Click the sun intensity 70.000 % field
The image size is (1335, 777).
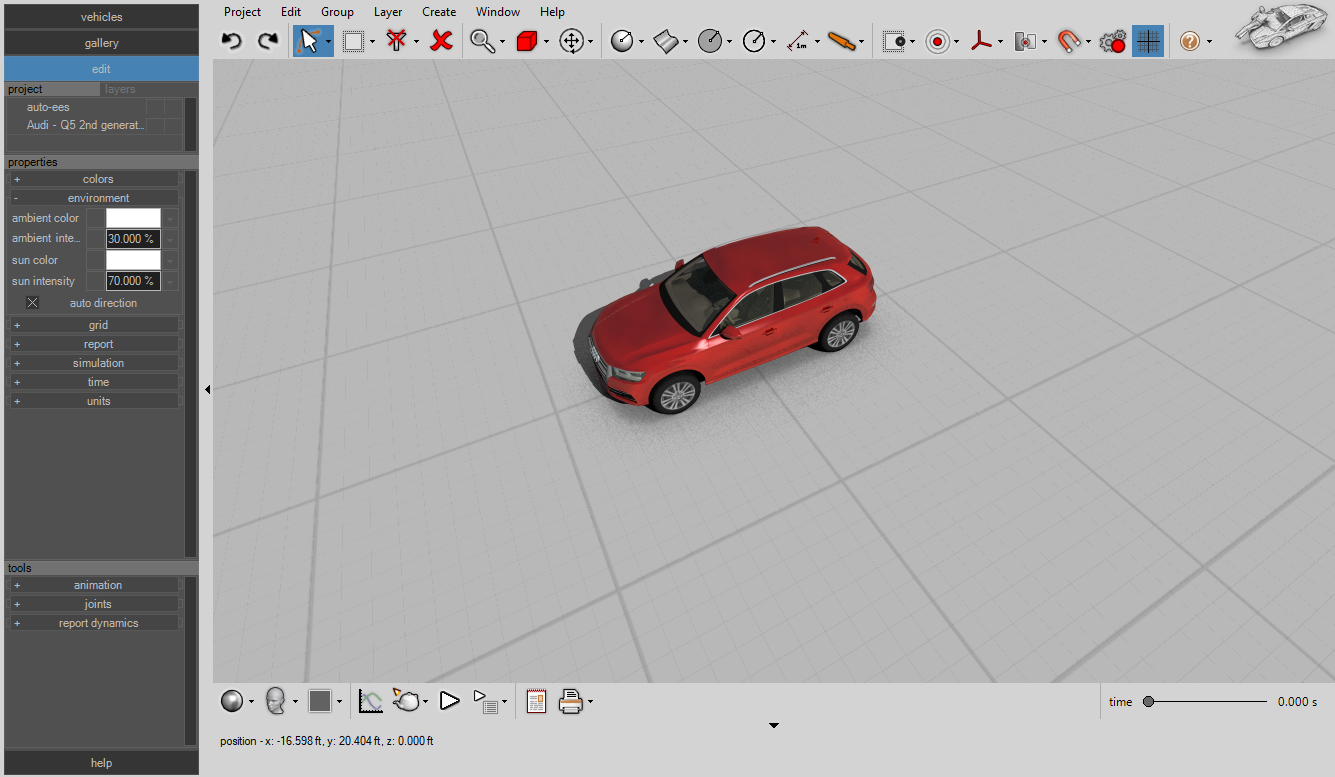[x=133, y=281]
